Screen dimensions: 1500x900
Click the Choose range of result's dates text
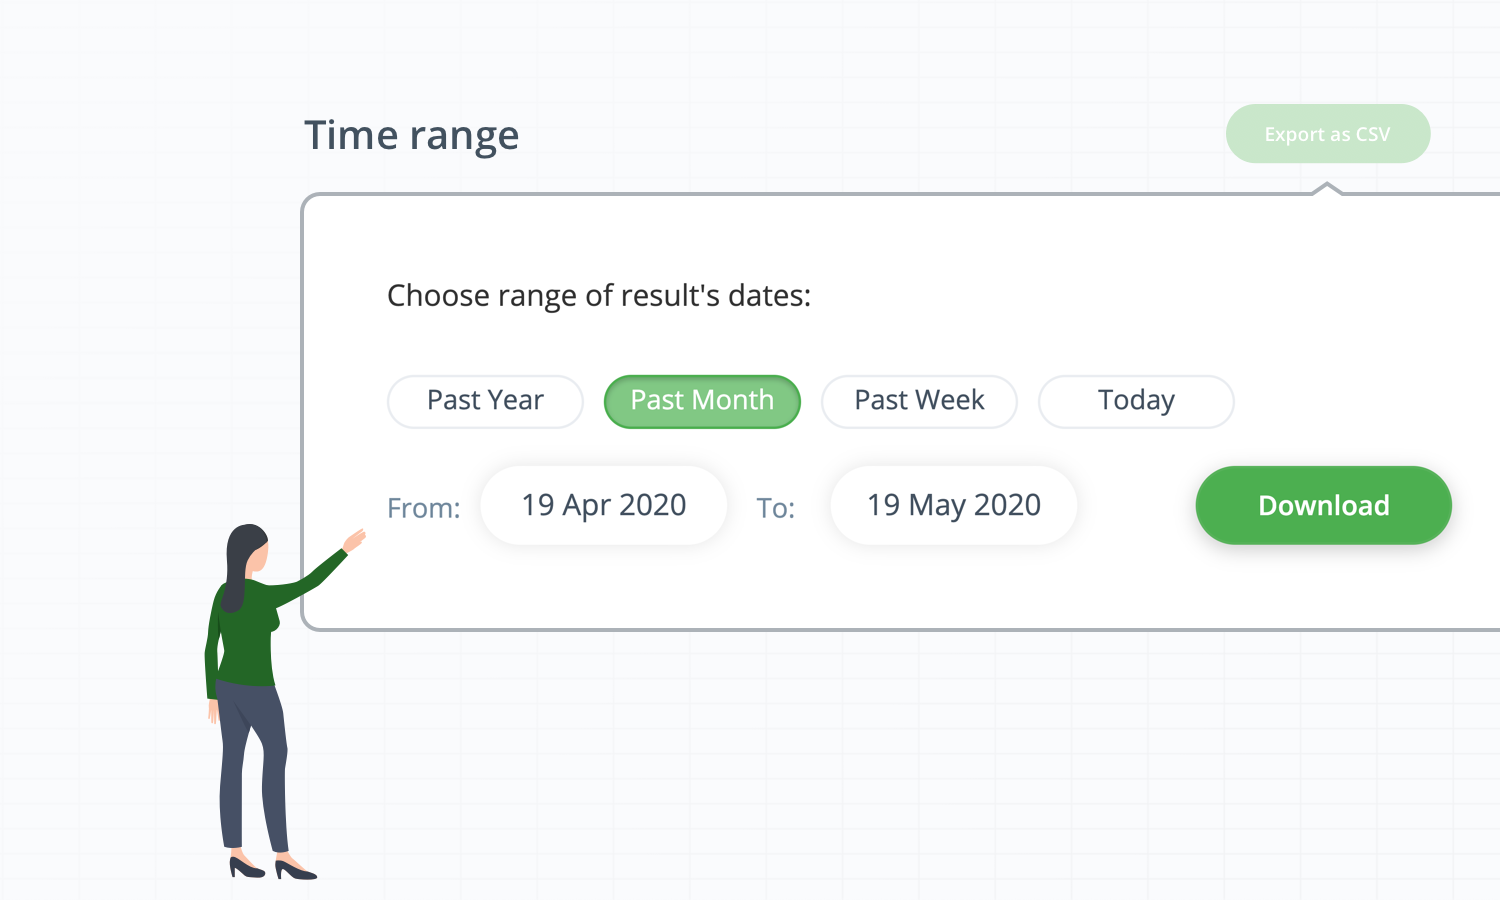tap(599, 296)
